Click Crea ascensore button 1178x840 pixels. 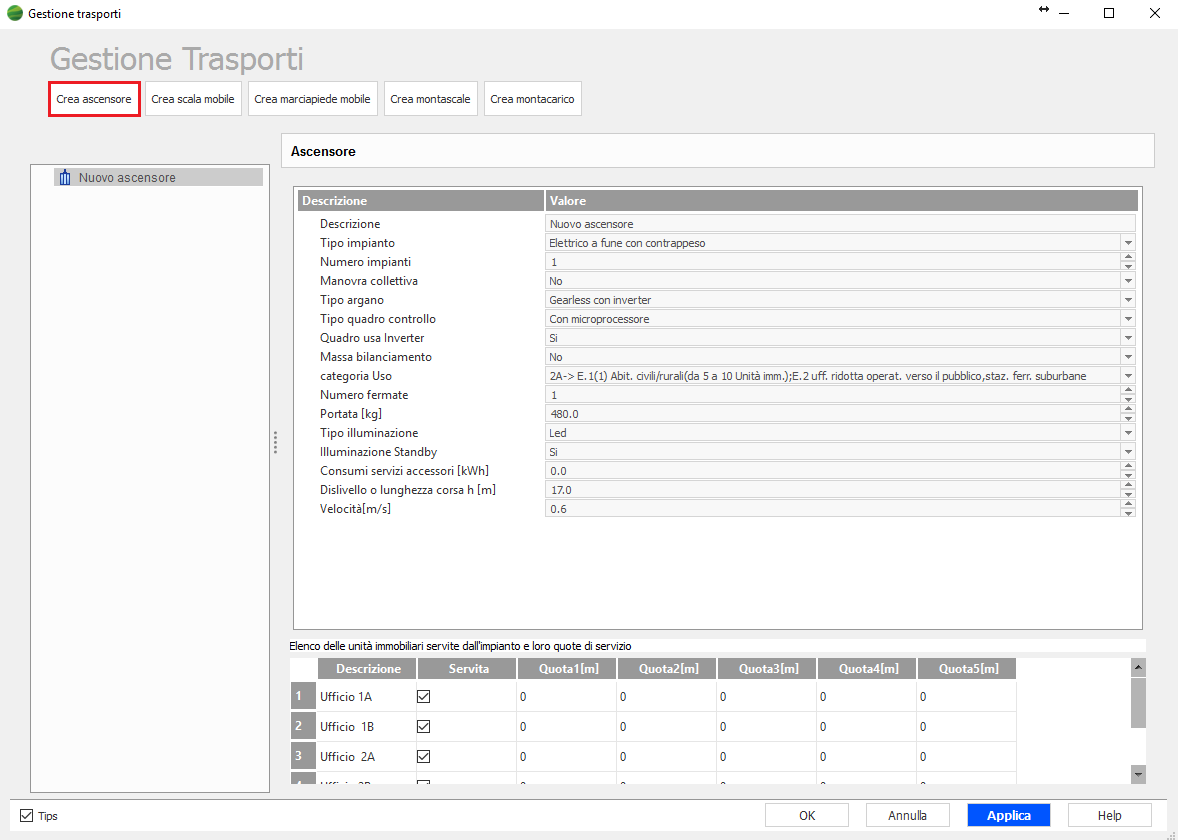[x=94, y=99]
